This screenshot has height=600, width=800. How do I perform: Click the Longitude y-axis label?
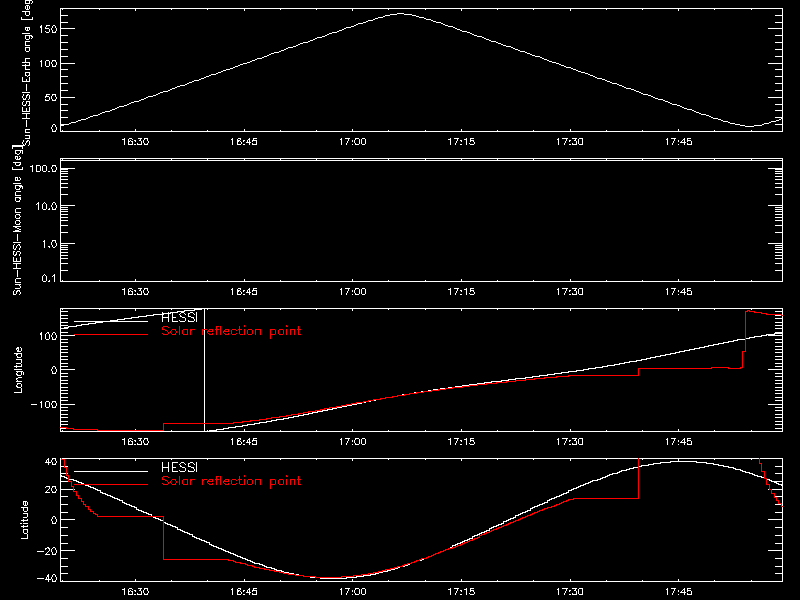click(x=18, y=370)
